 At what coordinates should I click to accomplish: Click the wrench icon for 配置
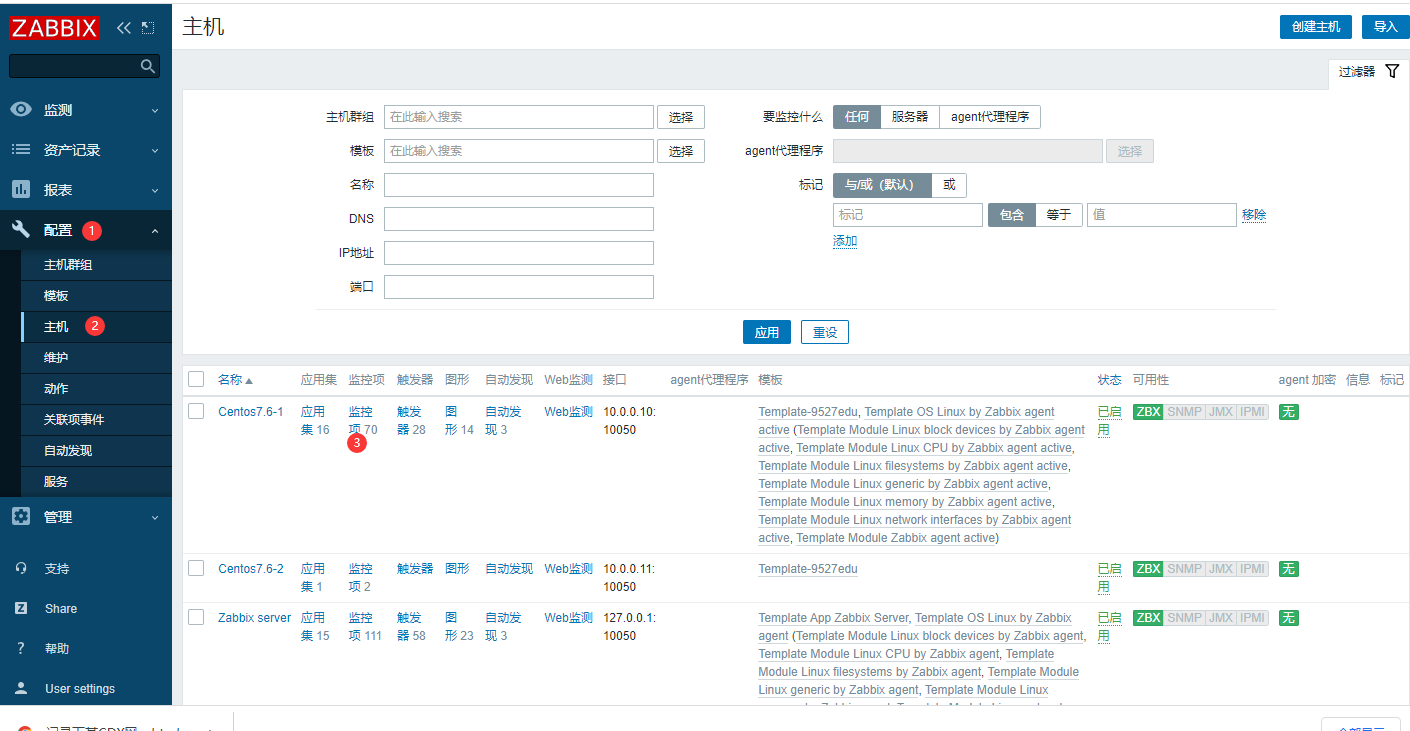click(x=21, y=229)
